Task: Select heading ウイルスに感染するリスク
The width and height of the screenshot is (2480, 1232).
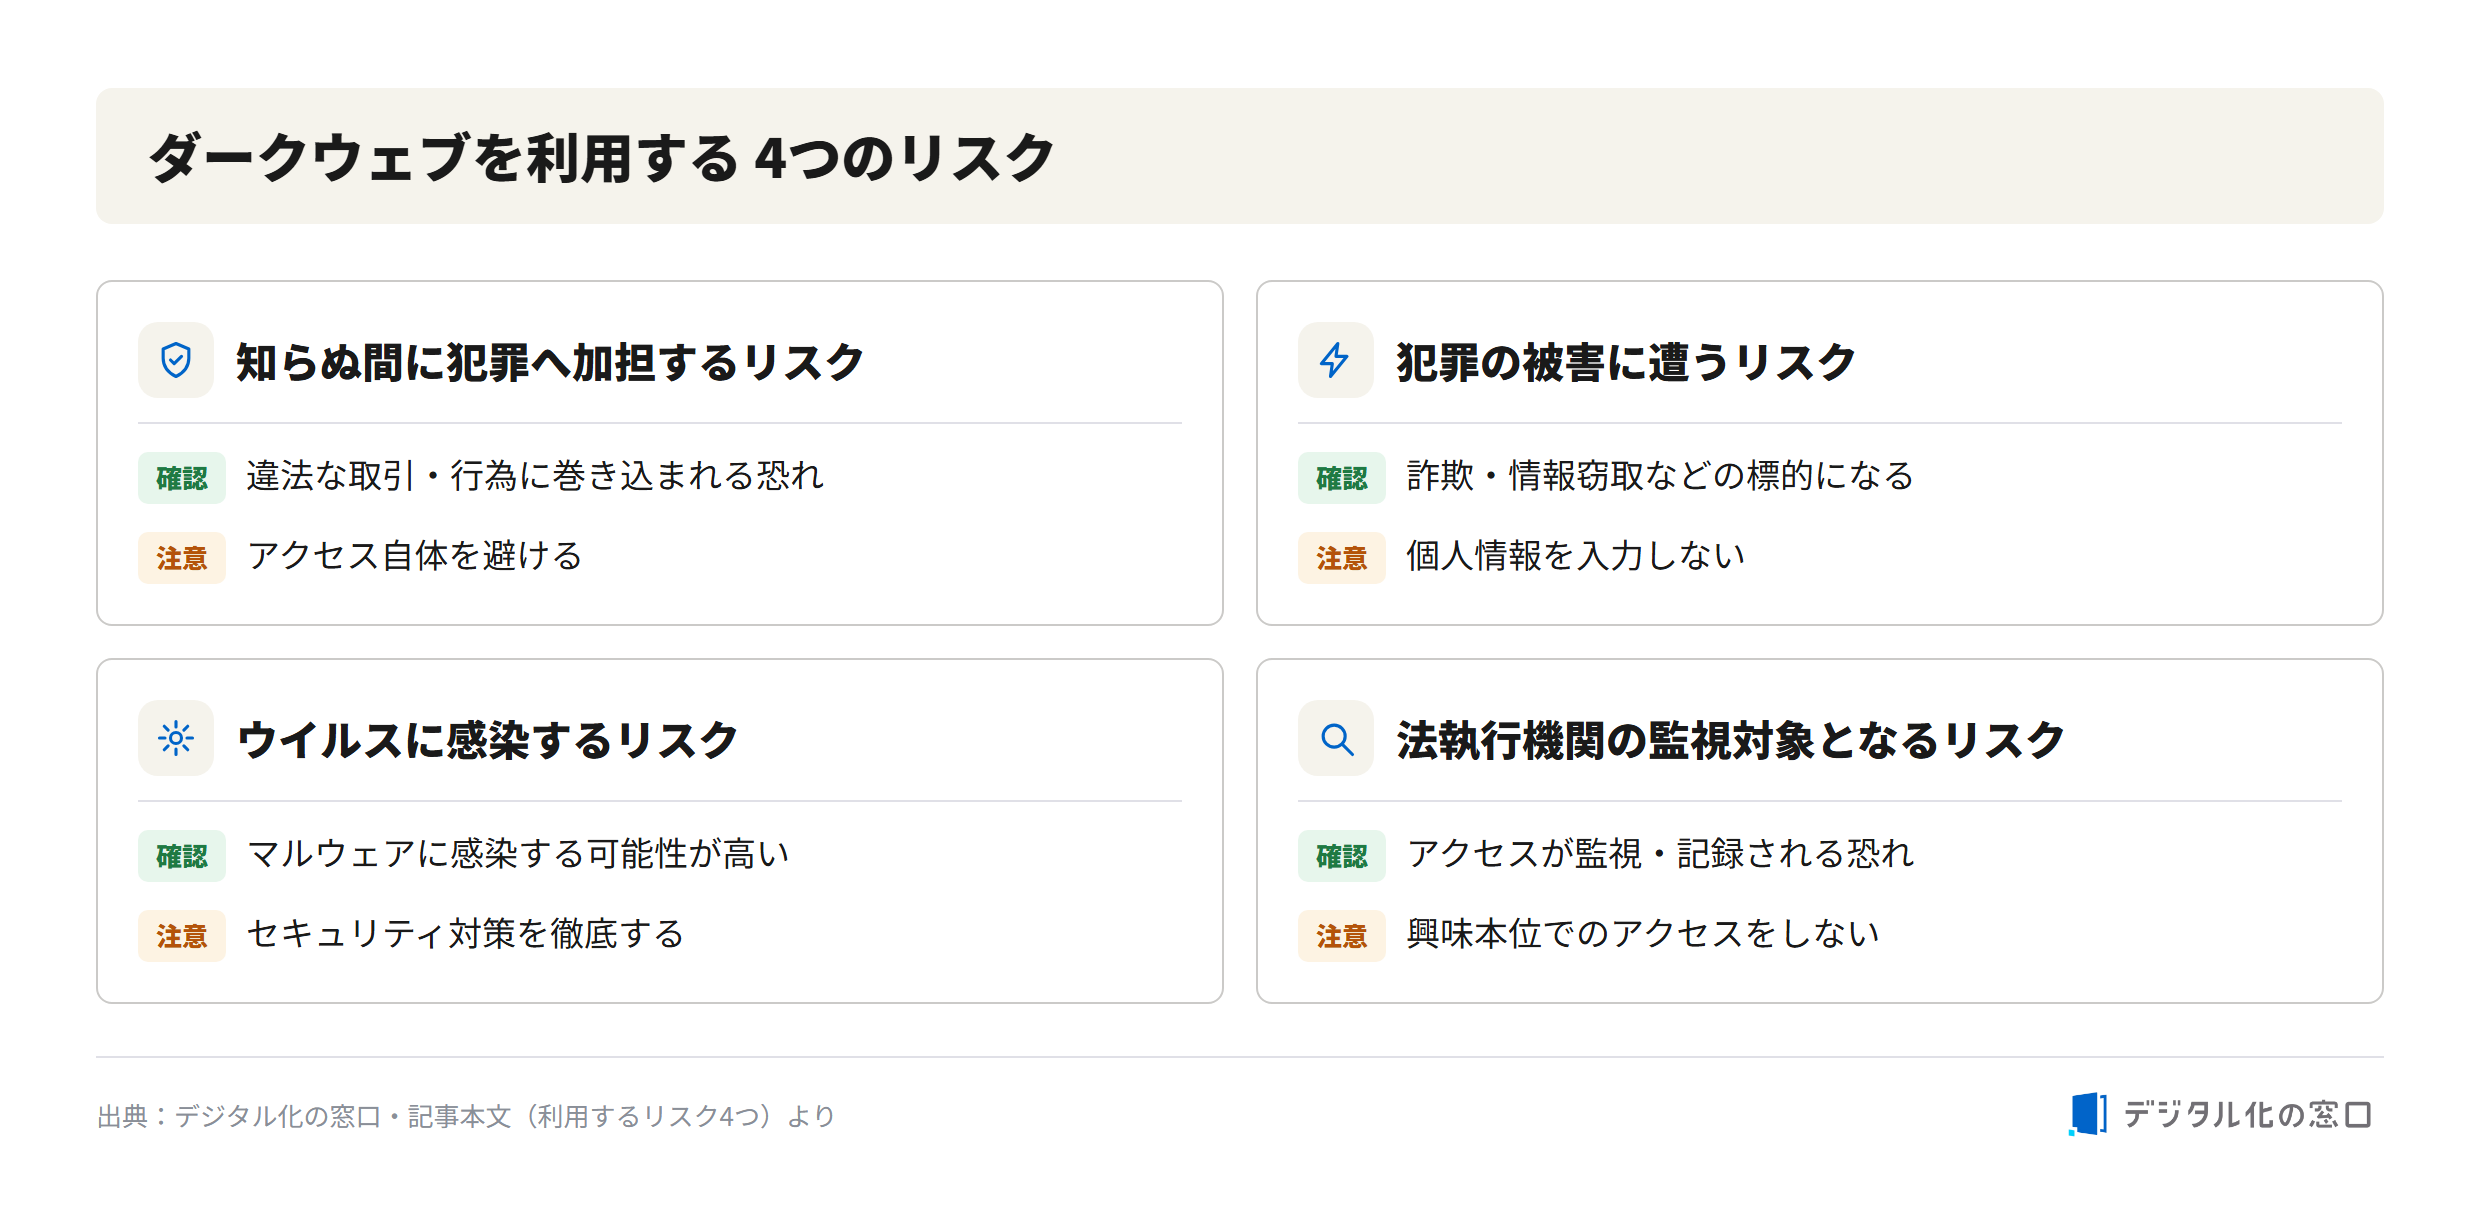Action: point(487,740)
